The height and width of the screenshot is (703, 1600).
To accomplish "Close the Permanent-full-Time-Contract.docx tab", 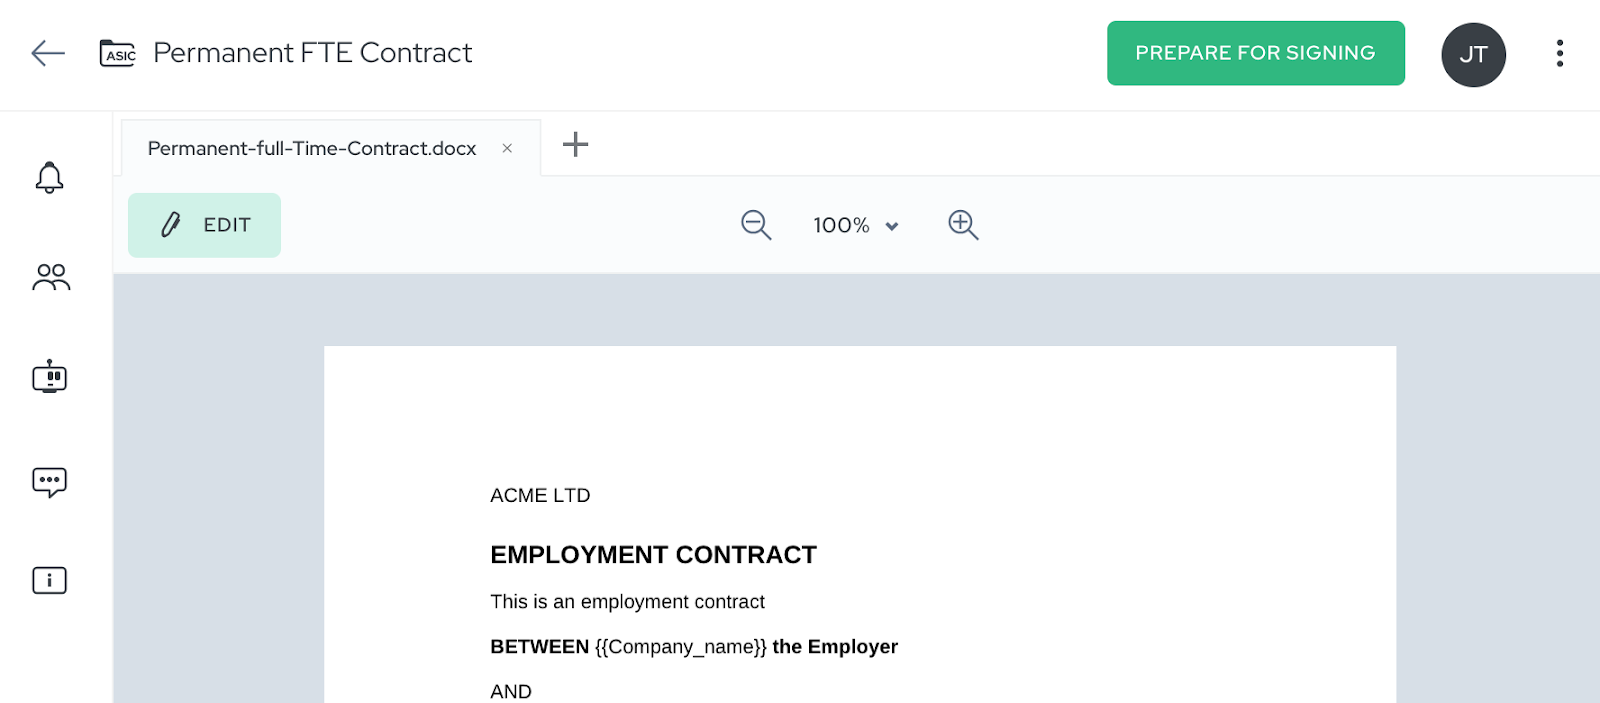I will (x=507, y=147).
